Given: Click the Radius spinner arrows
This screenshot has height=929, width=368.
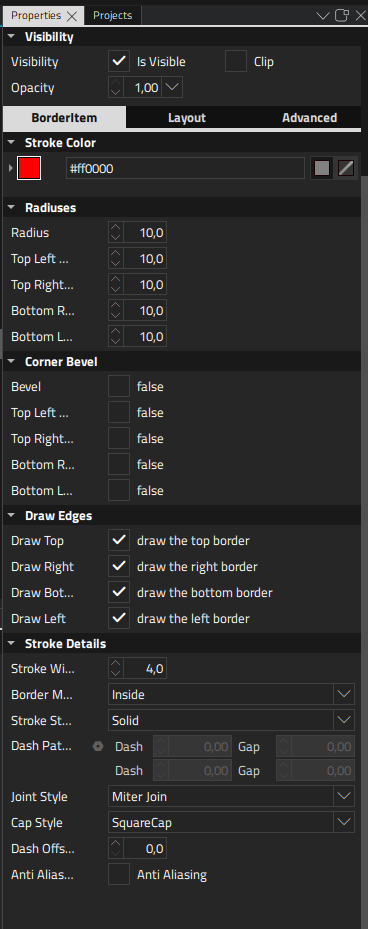Looking at the screenshot, I should [x=116, y=232].
